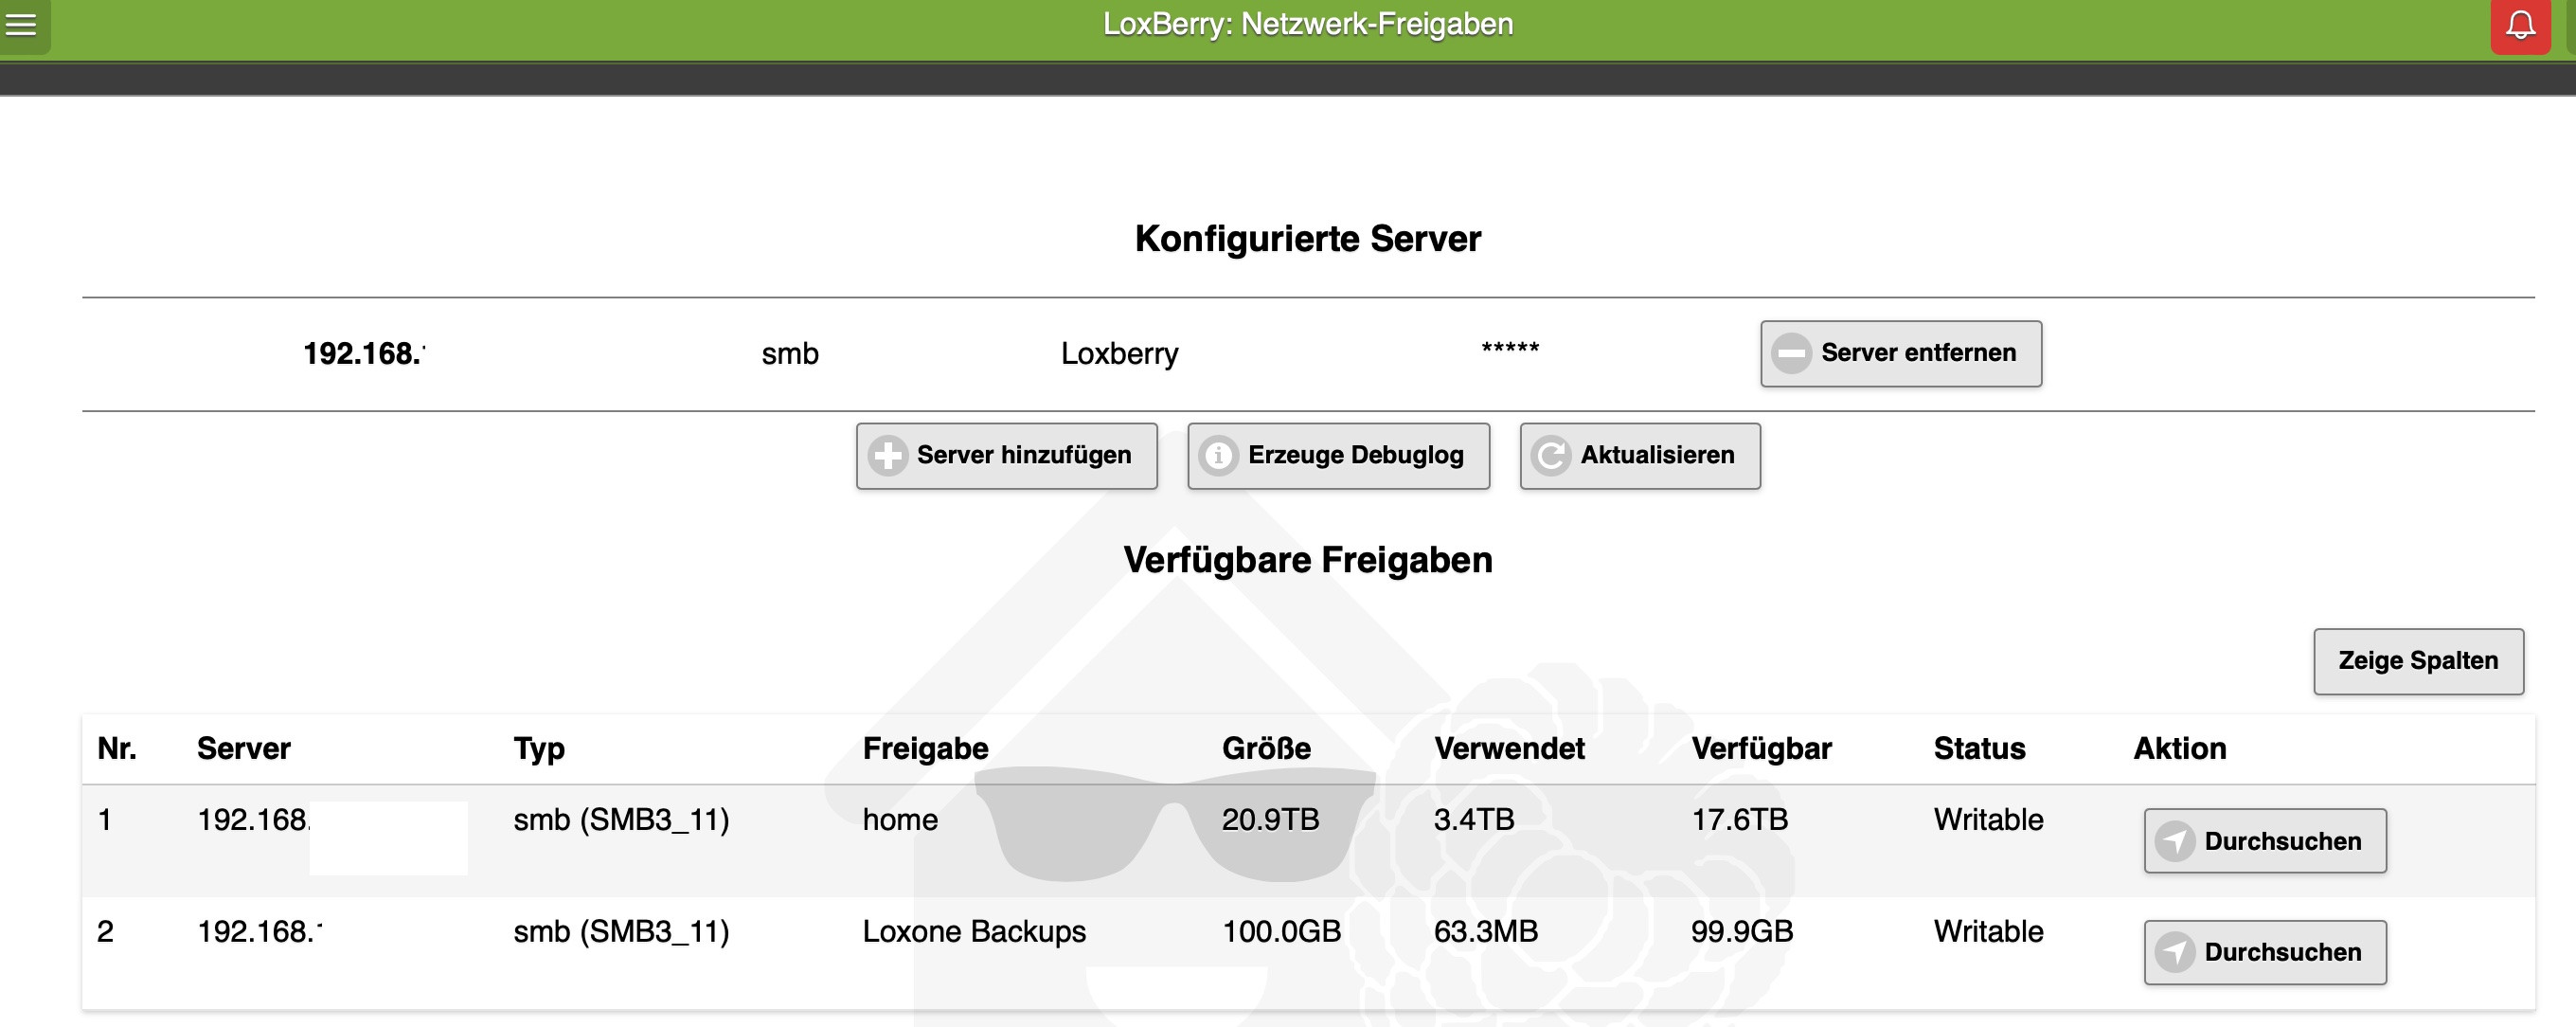Viewport: 2576px width, 1027px height.
Task: Sort table by Verfügbar column header
Action: (1760, 748)
